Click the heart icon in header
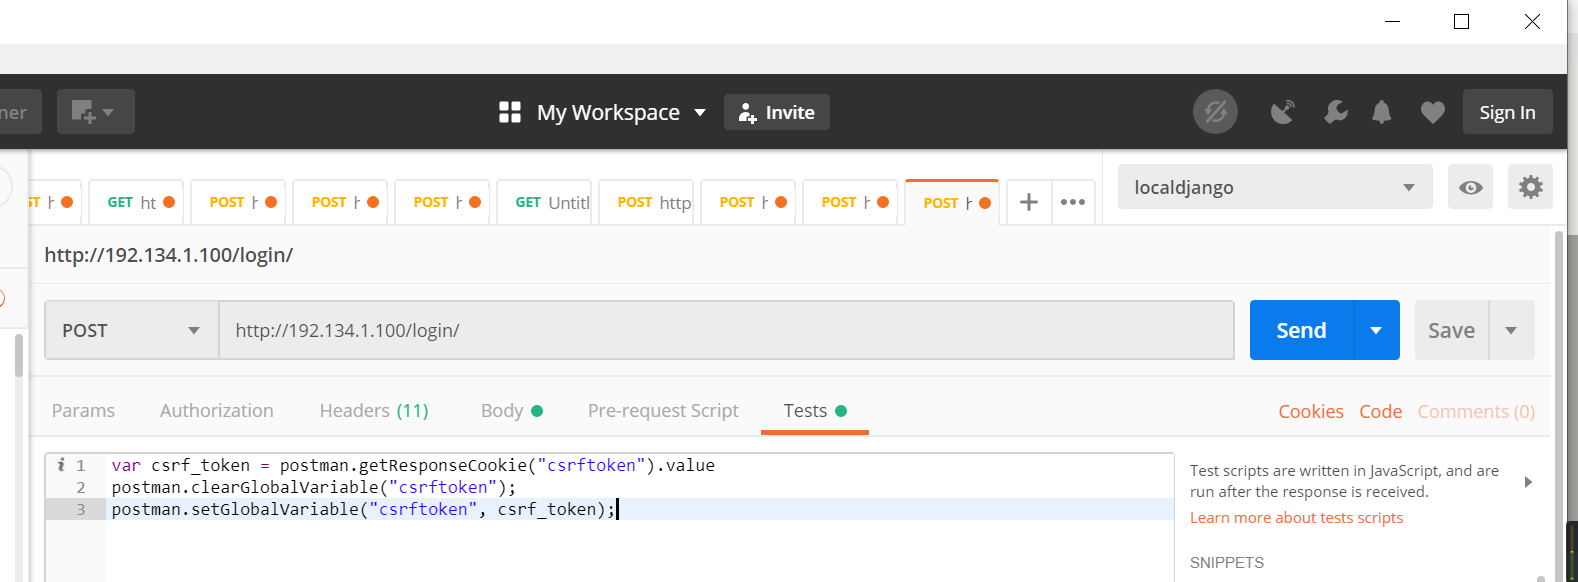Screen dimensions: 1578x582 click(x=1432, y=112)
